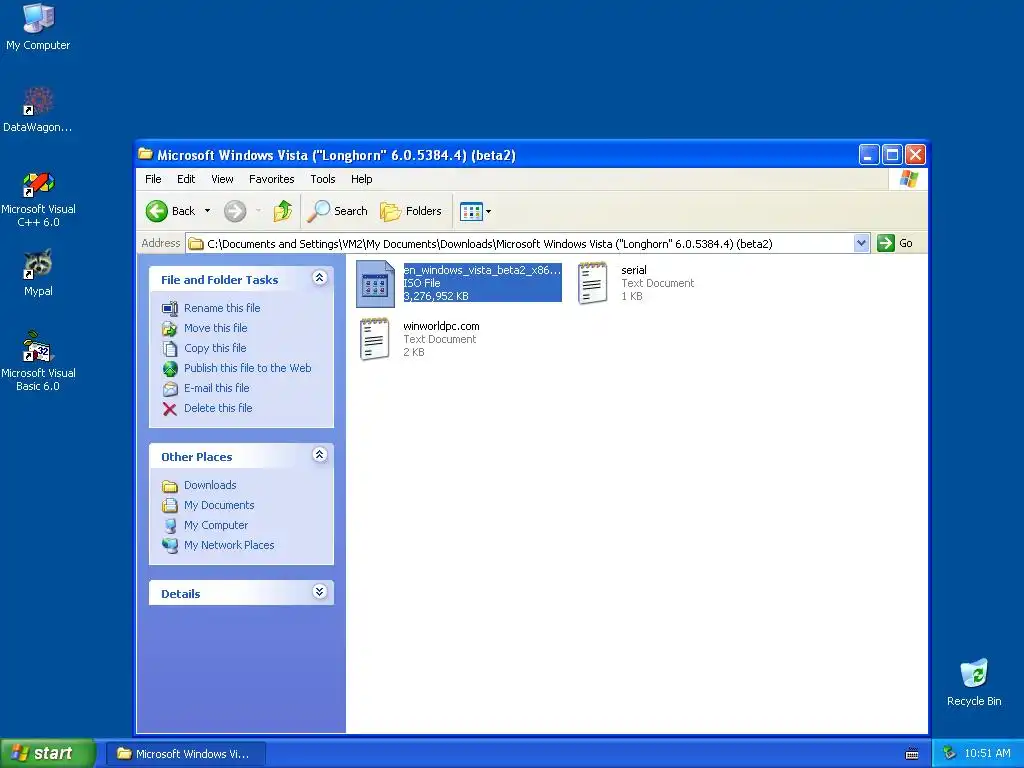This screenshot has height=768, width=1024.
Task: Expand the Details panel
Action: 319,592
